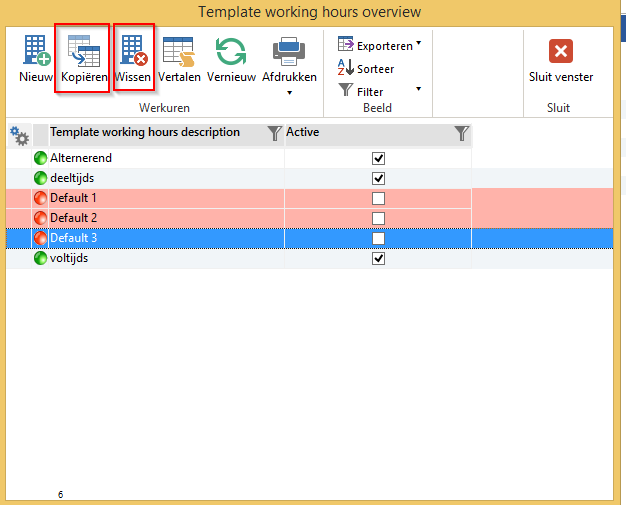Select the deeltijds row
This screenshot has height=505, width=626.
point(150,178)
